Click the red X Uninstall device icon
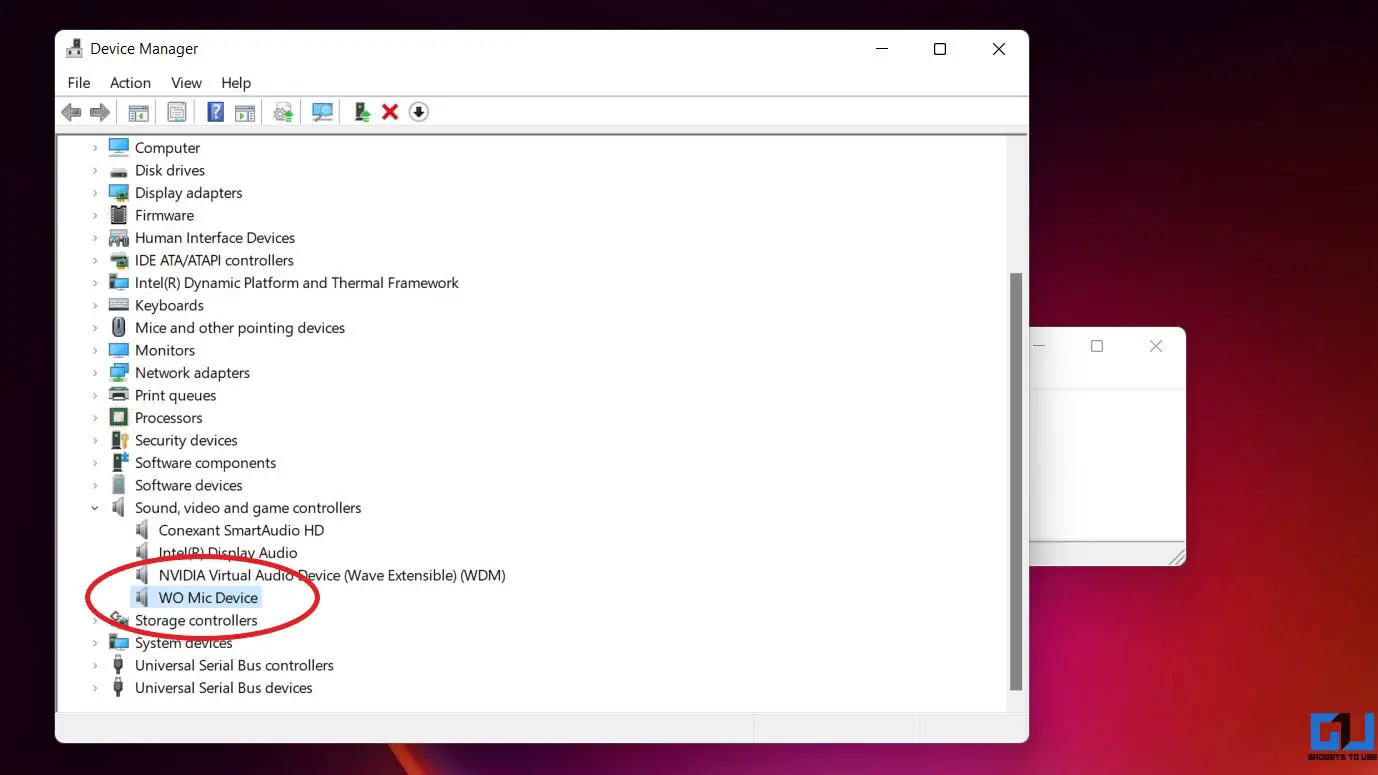The width and height of the screenshot is (1378, 775). tap(390, 112)
